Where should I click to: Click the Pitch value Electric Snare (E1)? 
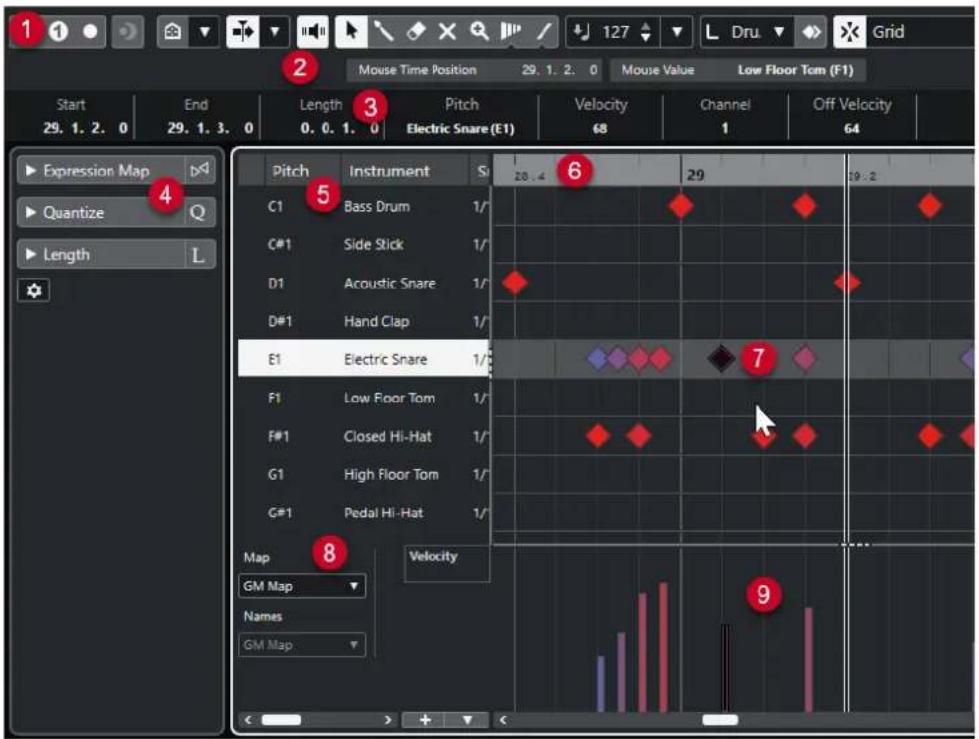(x=461, y=129)
